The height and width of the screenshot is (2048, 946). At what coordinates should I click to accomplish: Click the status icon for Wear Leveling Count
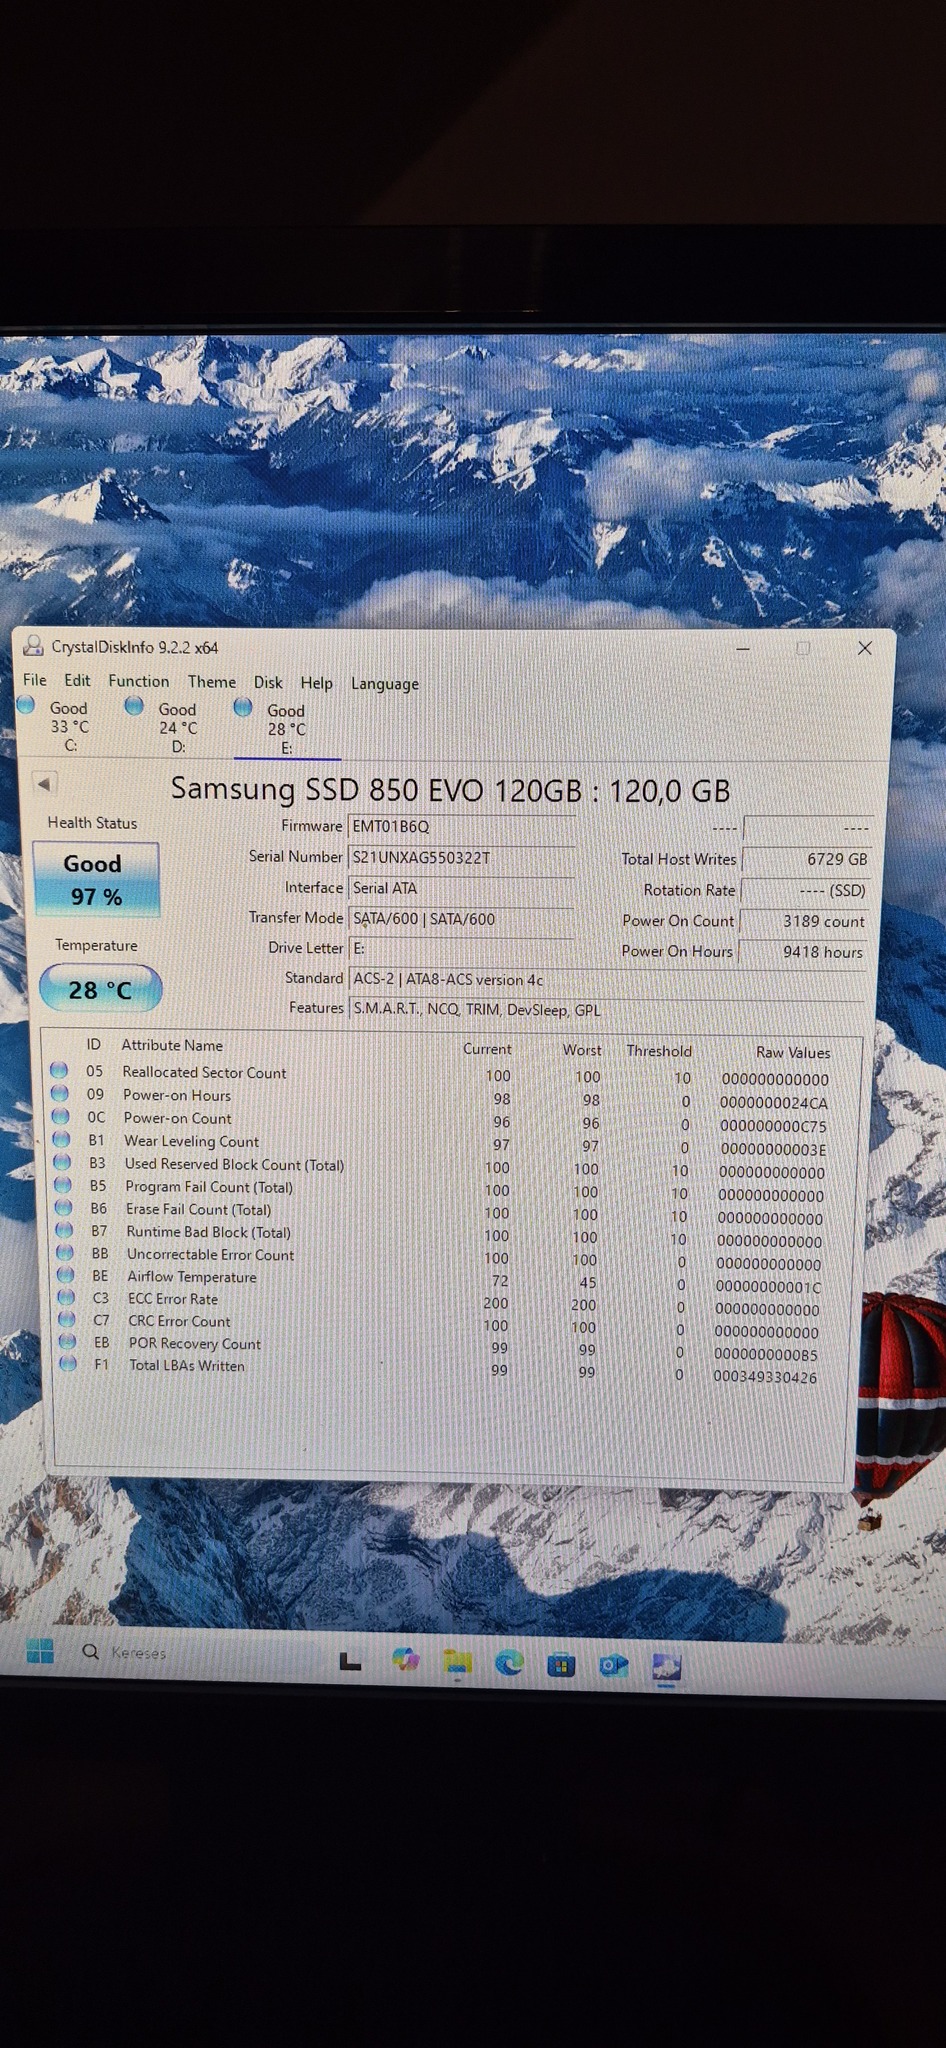tap(62, 1139)
